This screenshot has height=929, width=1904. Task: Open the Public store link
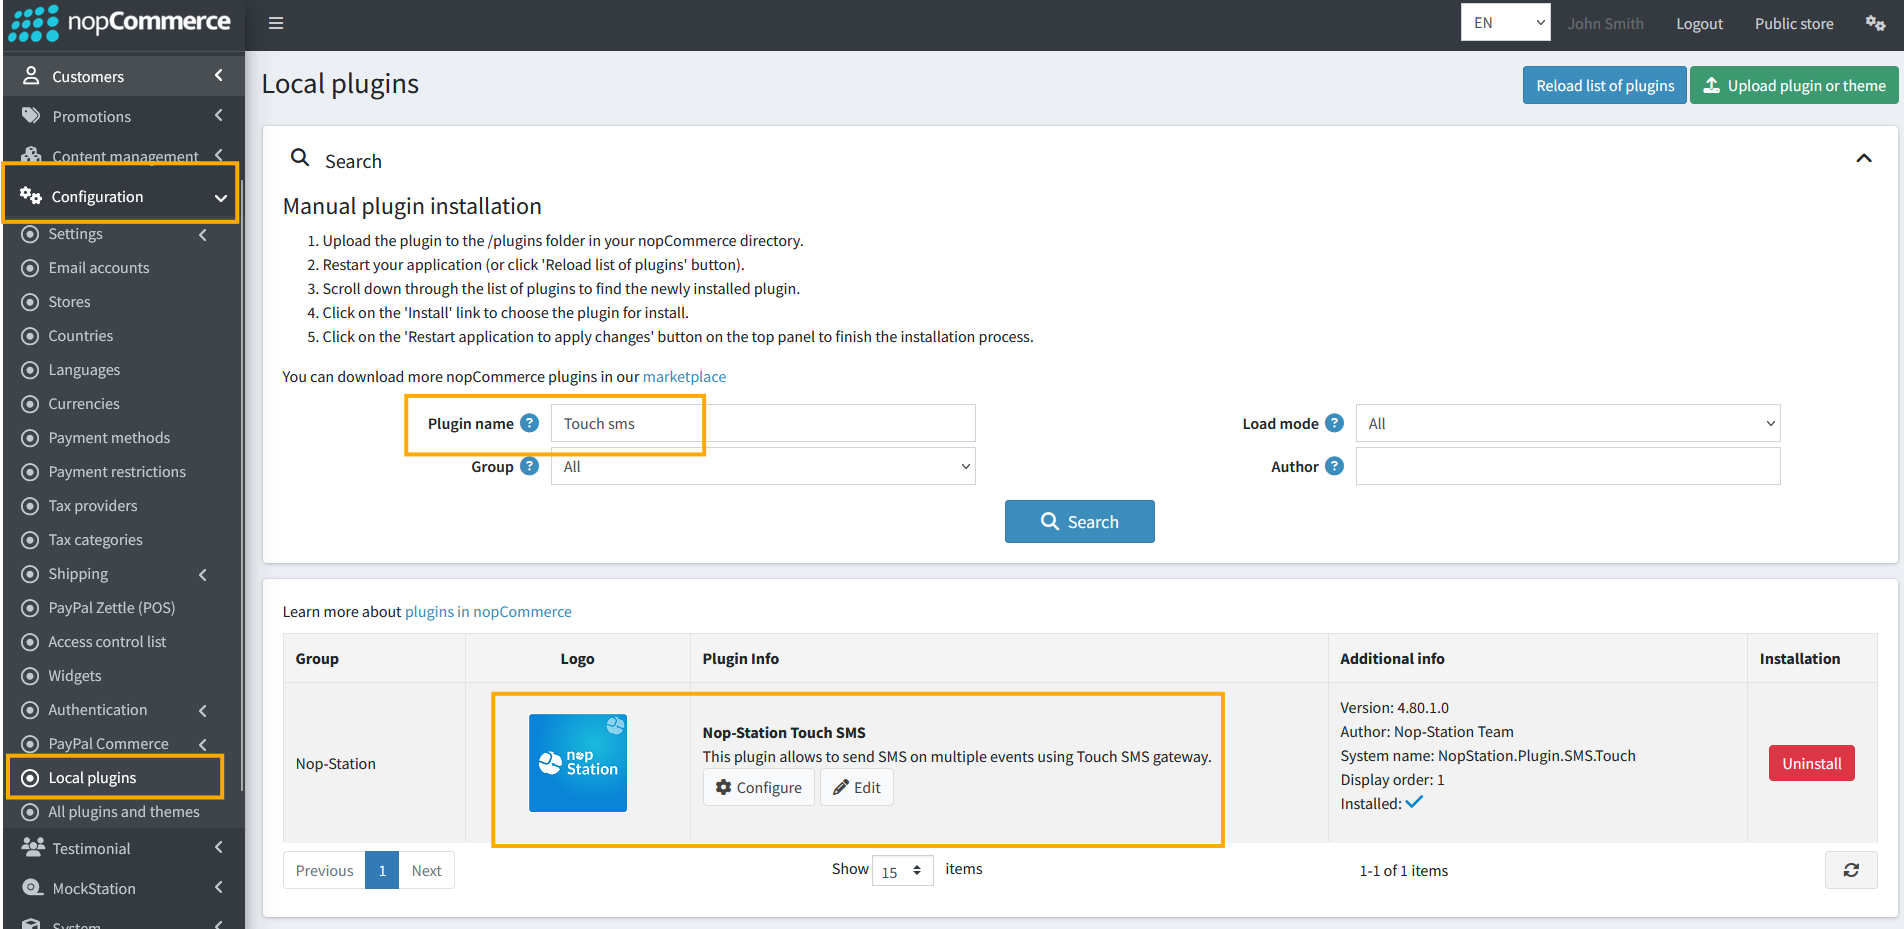coord(1794,23)
